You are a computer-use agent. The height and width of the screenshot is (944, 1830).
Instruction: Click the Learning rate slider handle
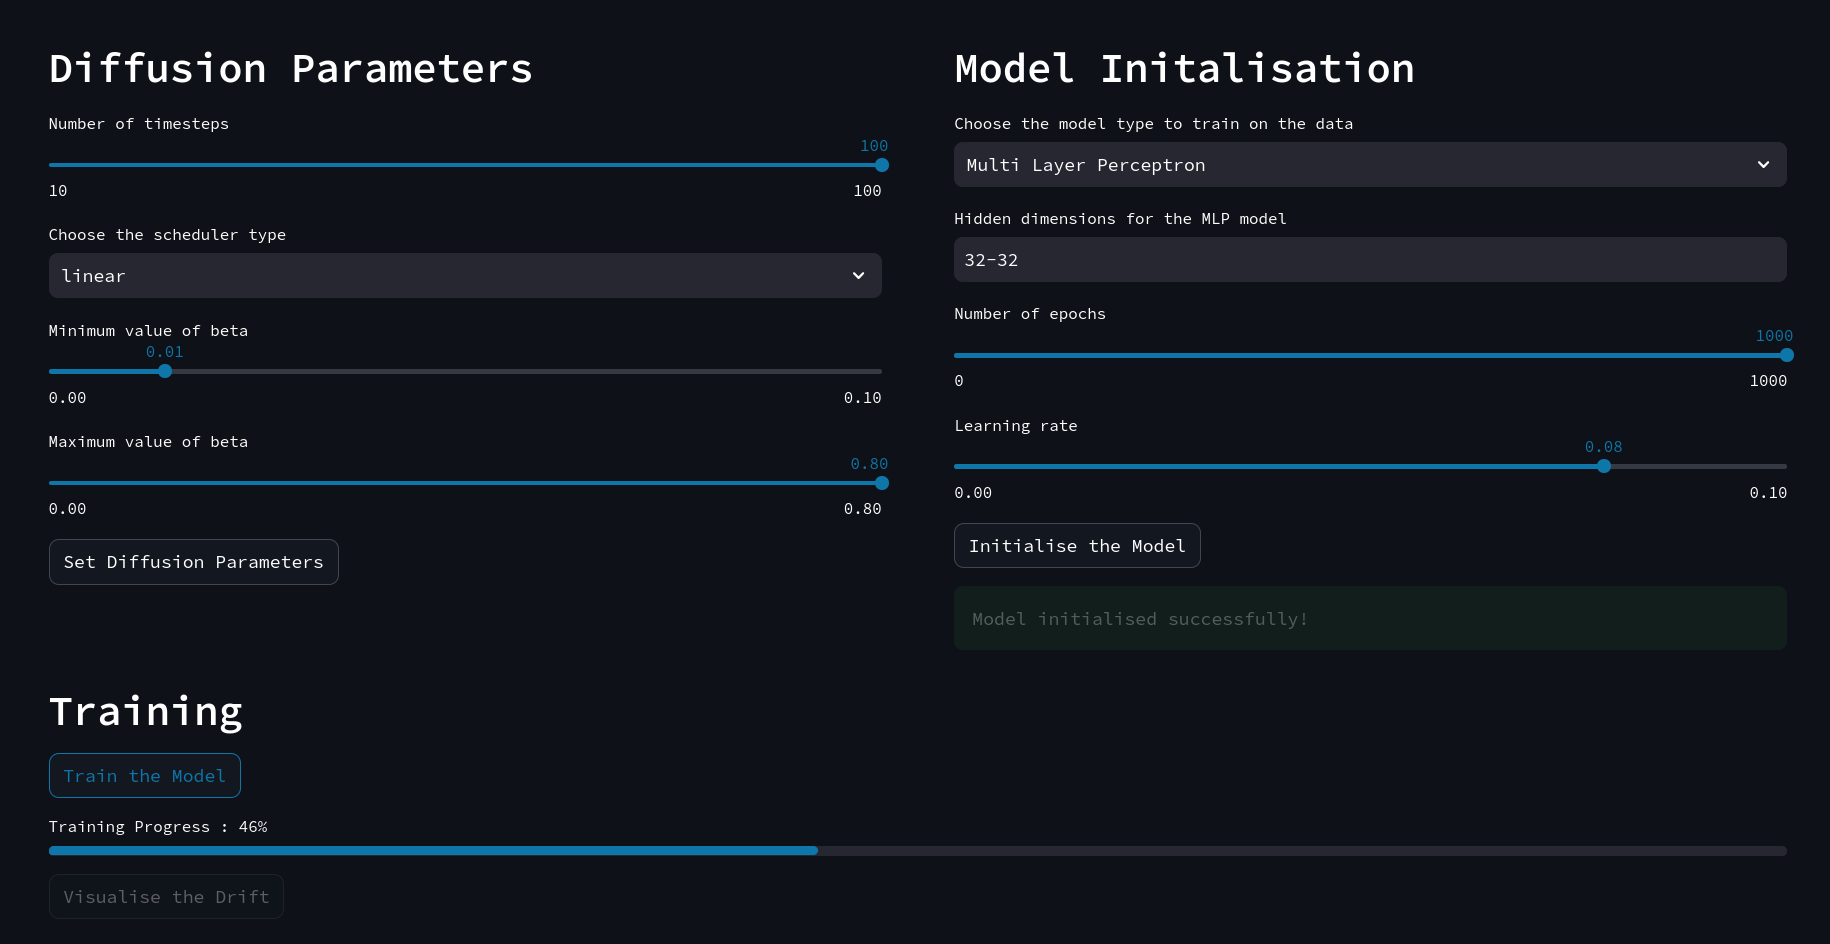pyautogui.click(x=1603, y=467)
